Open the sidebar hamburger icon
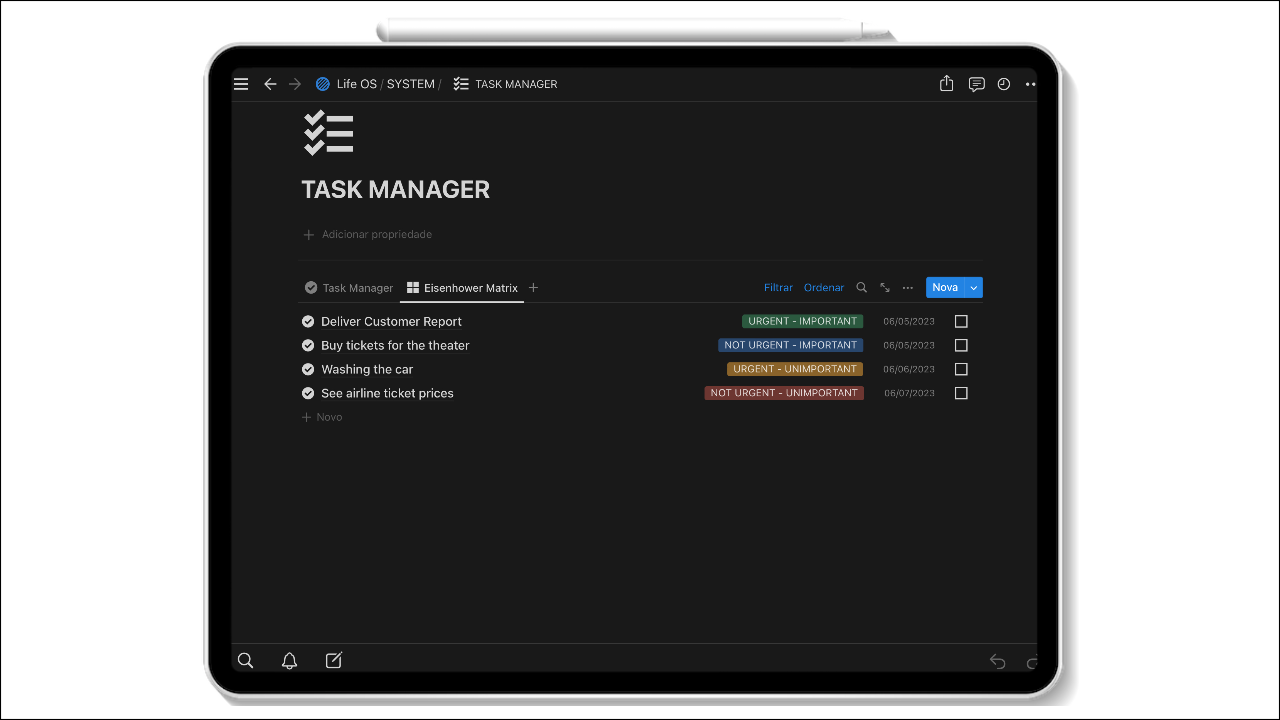The width and height of the screenshot is (1280, 720). (241, 84)
